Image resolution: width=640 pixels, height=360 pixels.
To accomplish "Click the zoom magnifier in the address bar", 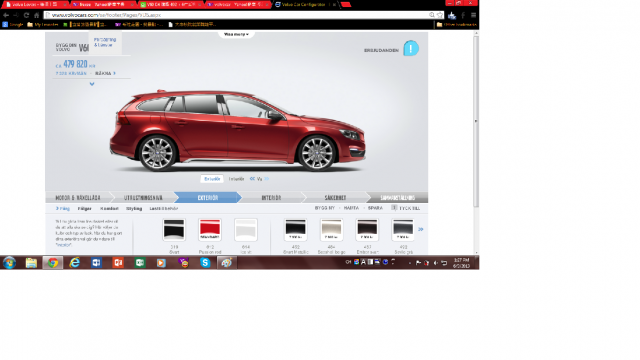I will point(432,15).
